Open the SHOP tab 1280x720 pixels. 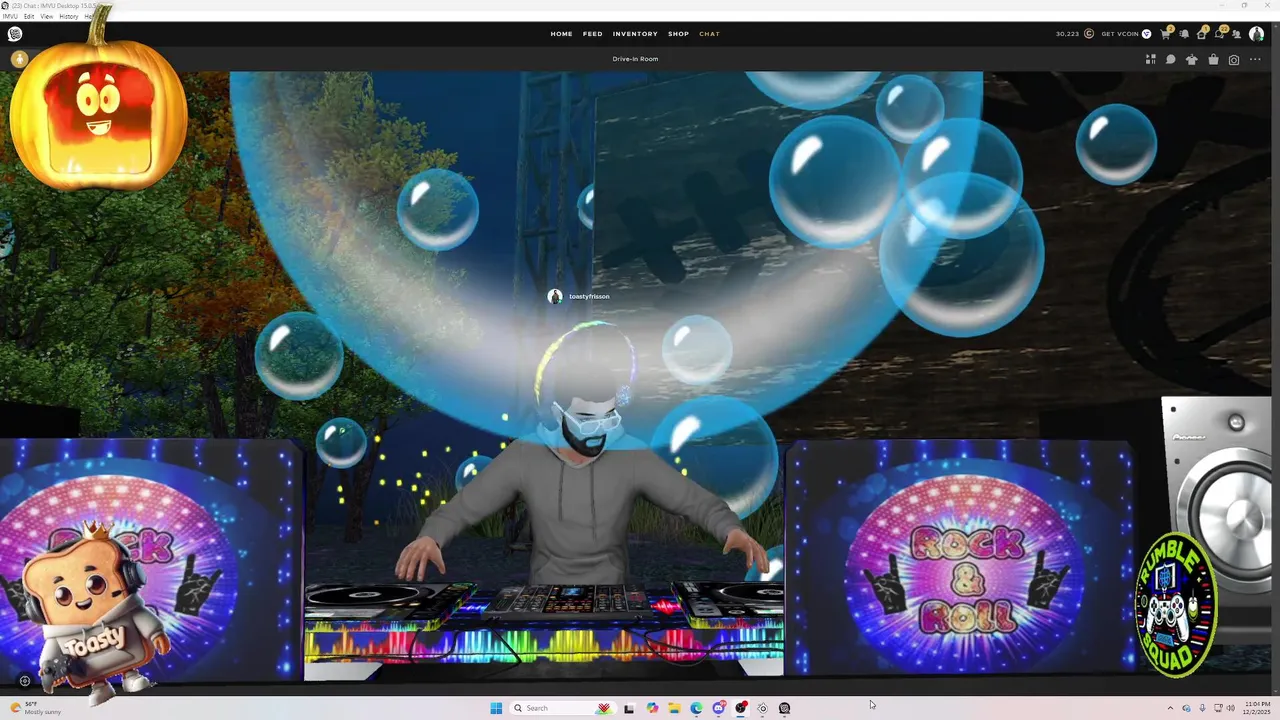tap(678, 34)
